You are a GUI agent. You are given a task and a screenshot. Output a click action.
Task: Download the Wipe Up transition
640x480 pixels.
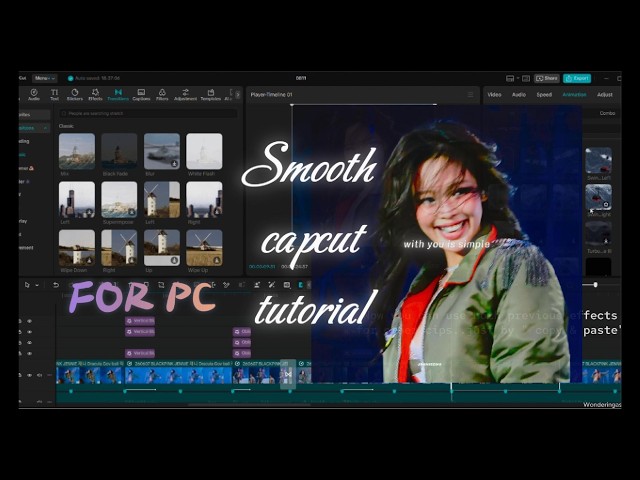pos(217,260)
